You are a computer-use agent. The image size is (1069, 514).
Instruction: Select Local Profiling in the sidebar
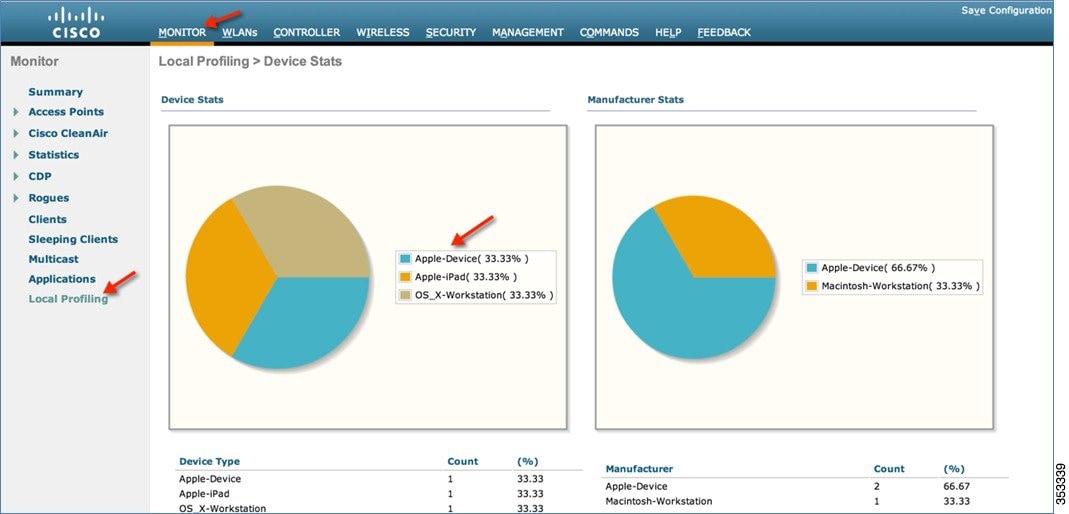pyautogui.click(x=68, y=299)
